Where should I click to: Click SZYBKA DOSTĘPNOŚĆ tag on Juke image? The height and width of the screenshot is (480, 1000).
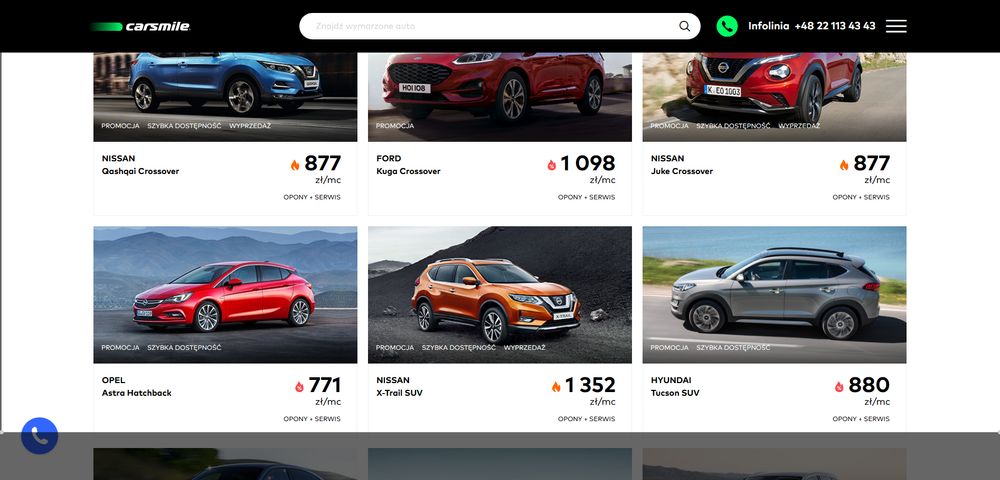coord(733,126)
